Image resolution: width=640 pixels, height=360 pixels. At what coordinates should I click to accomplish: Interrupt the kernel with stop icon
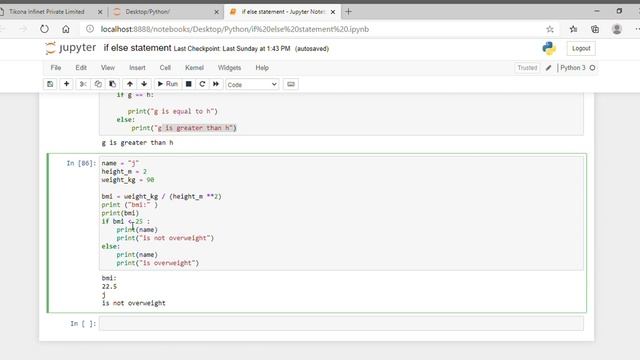pyautogui.click(x=189, y=84)
